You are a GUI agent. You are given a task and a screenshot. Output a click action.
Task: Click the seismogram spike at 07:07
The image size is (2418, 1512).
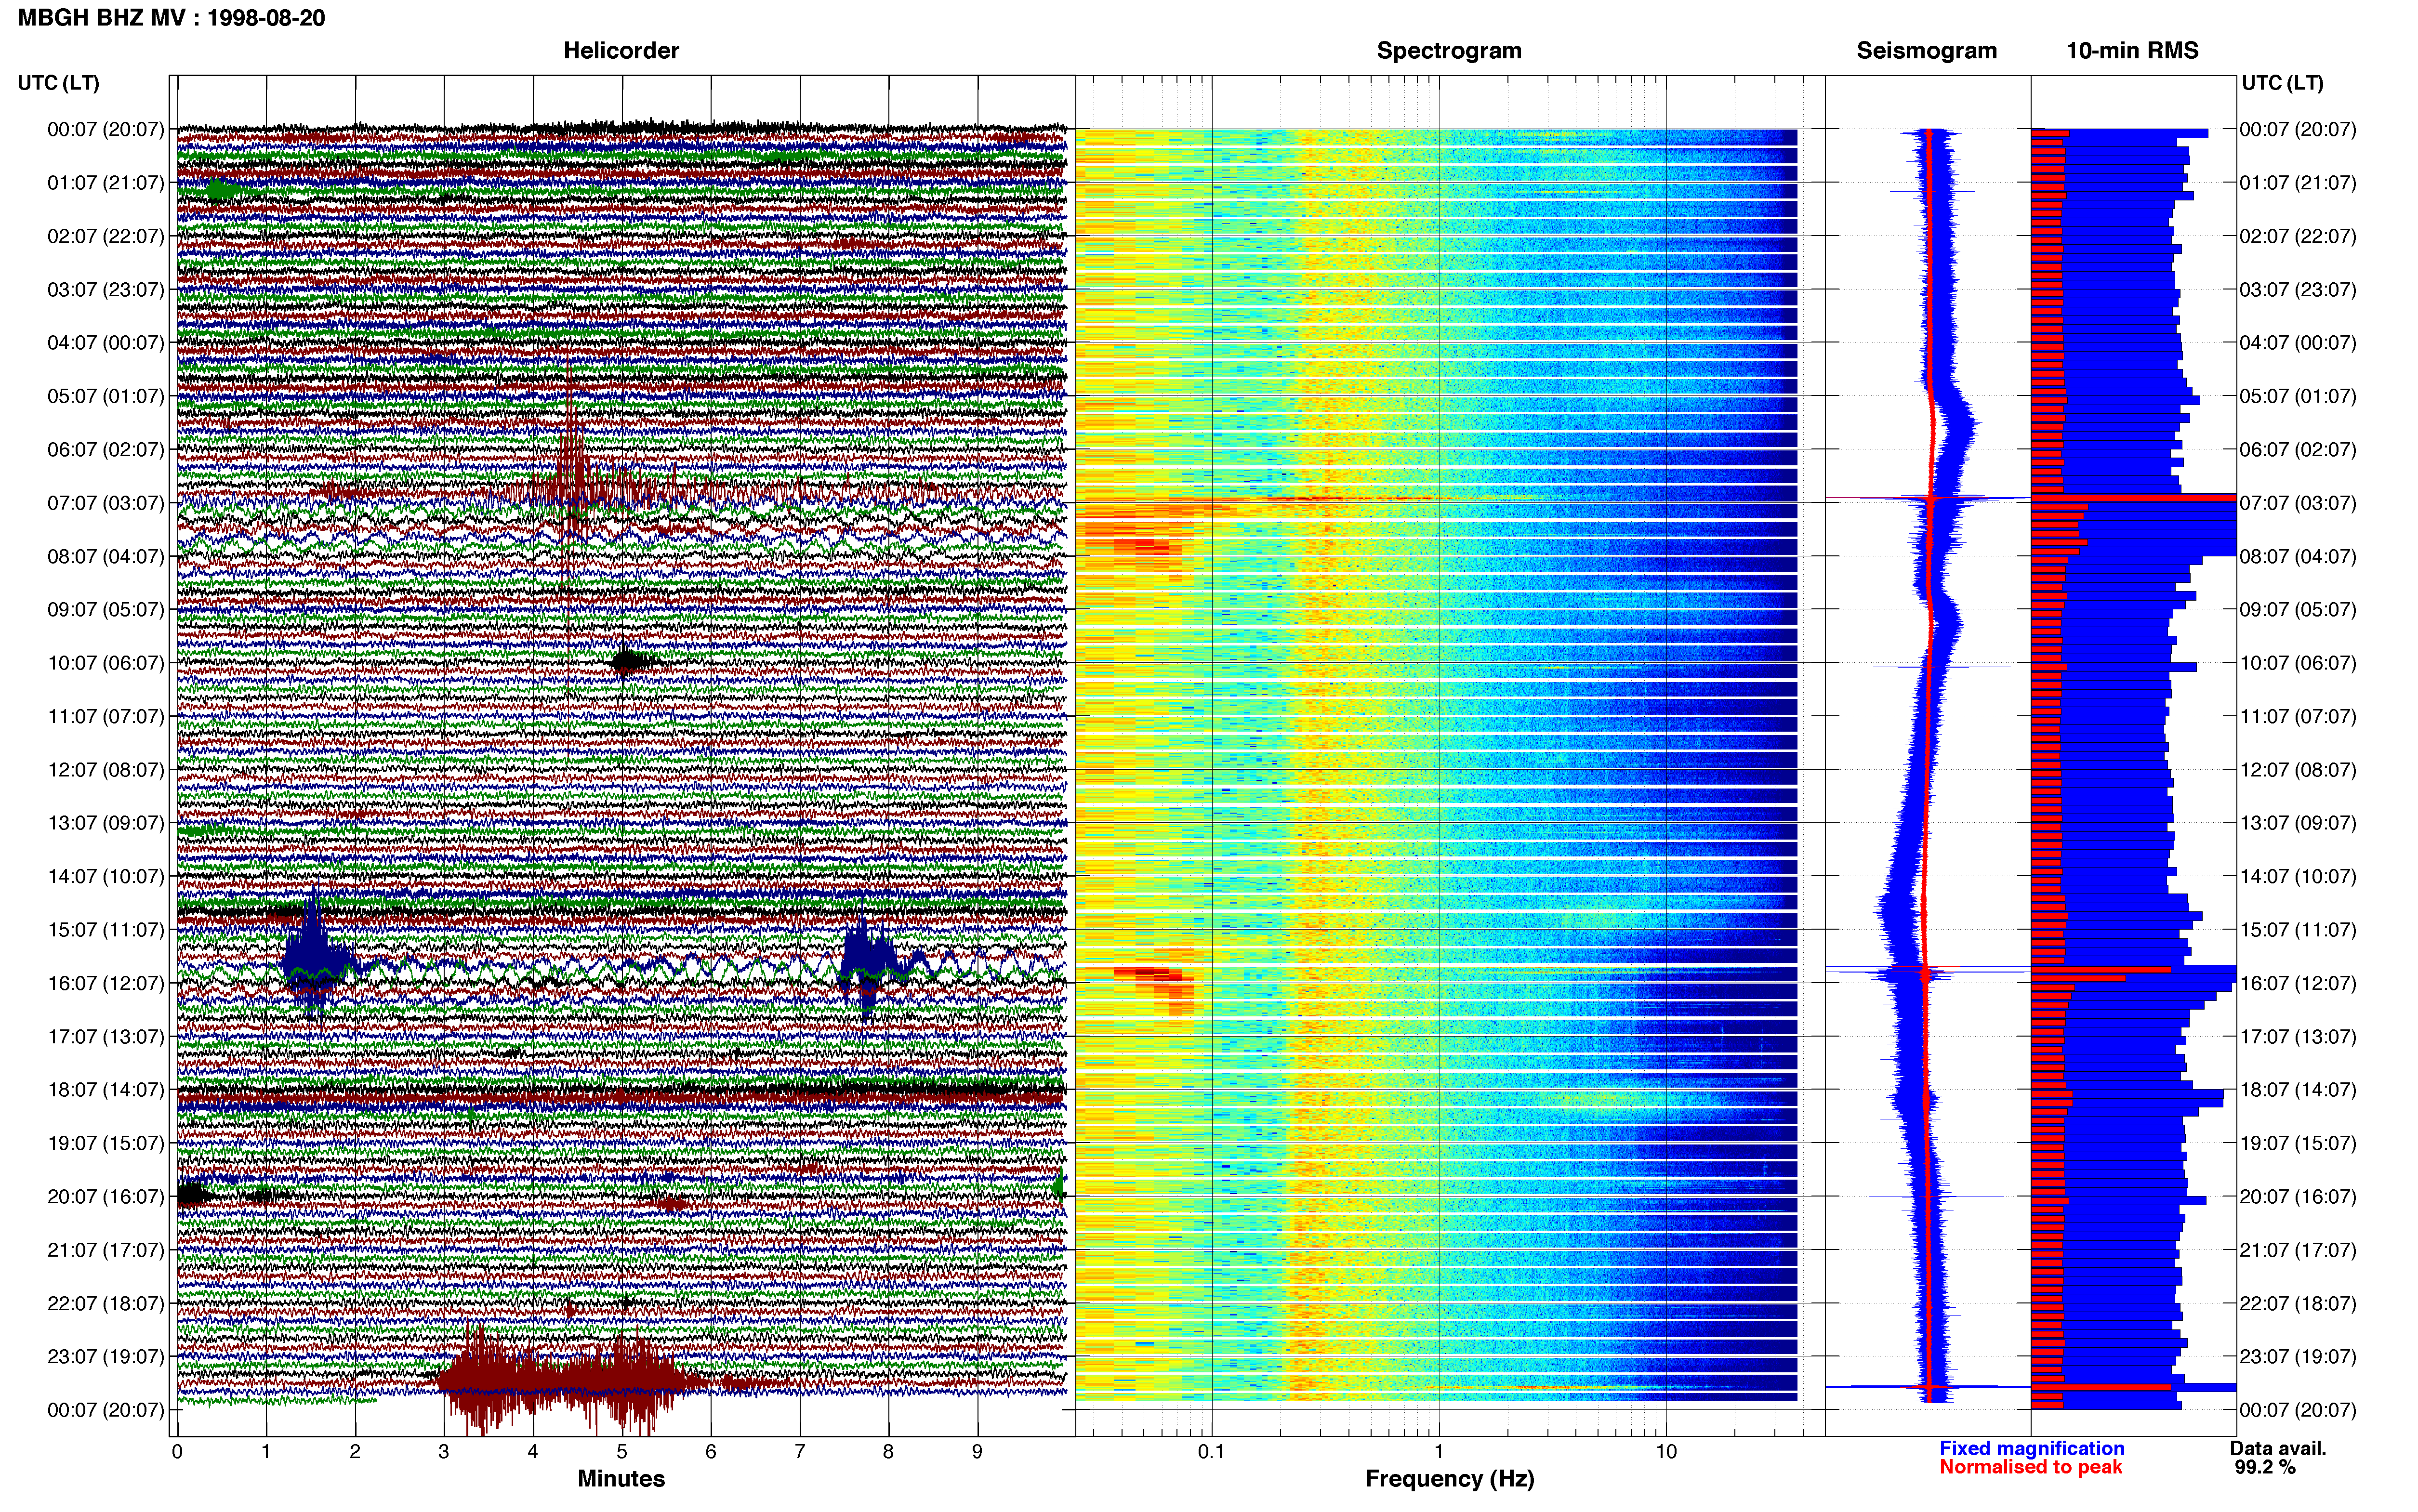point(1928,498)
